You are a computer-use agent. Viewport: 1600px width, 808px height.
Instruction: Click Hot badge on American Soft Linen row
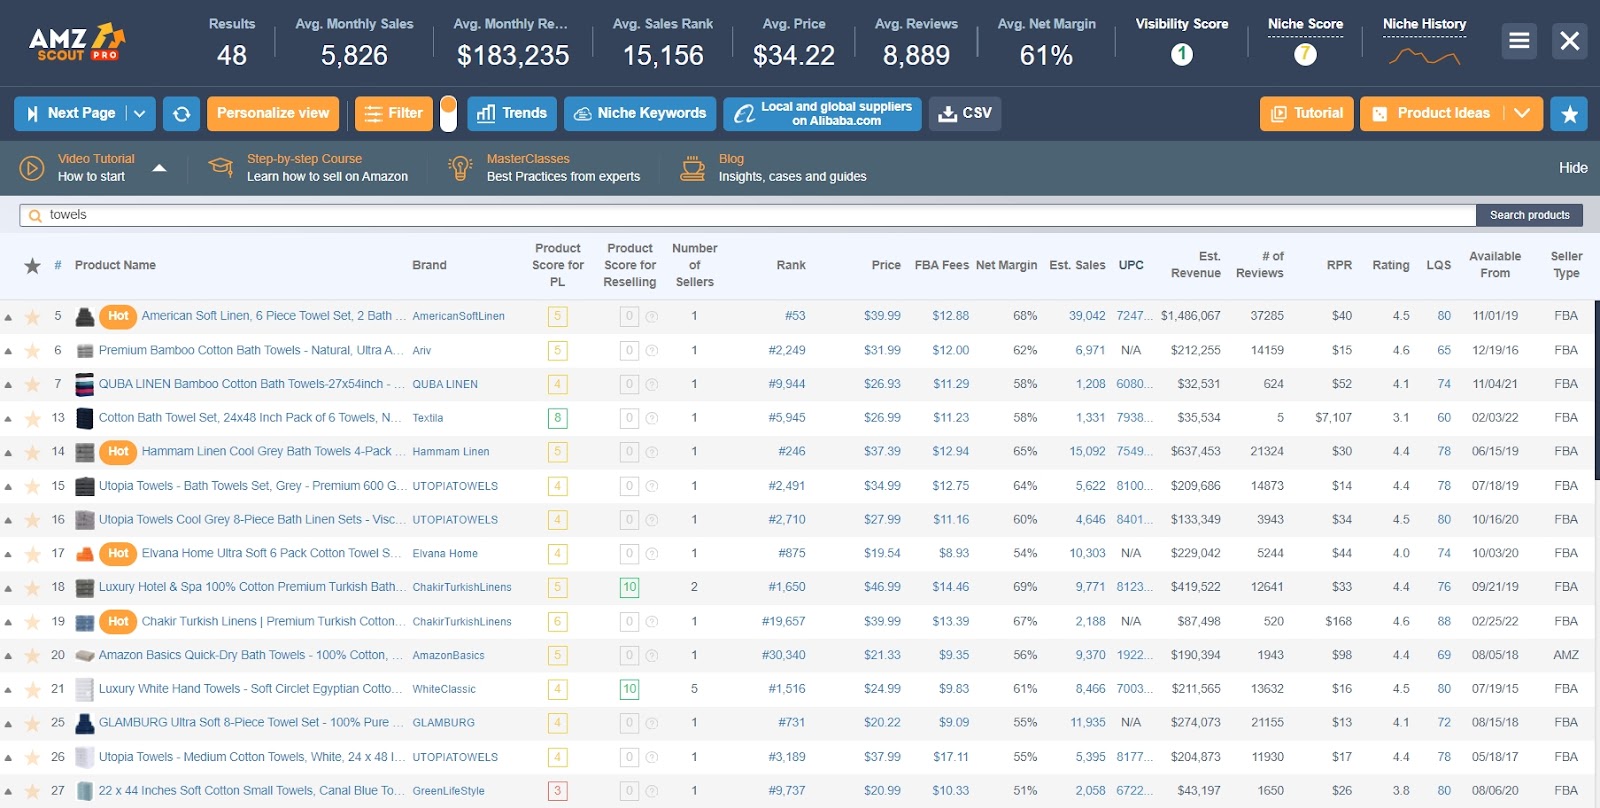tap(118, 316)
